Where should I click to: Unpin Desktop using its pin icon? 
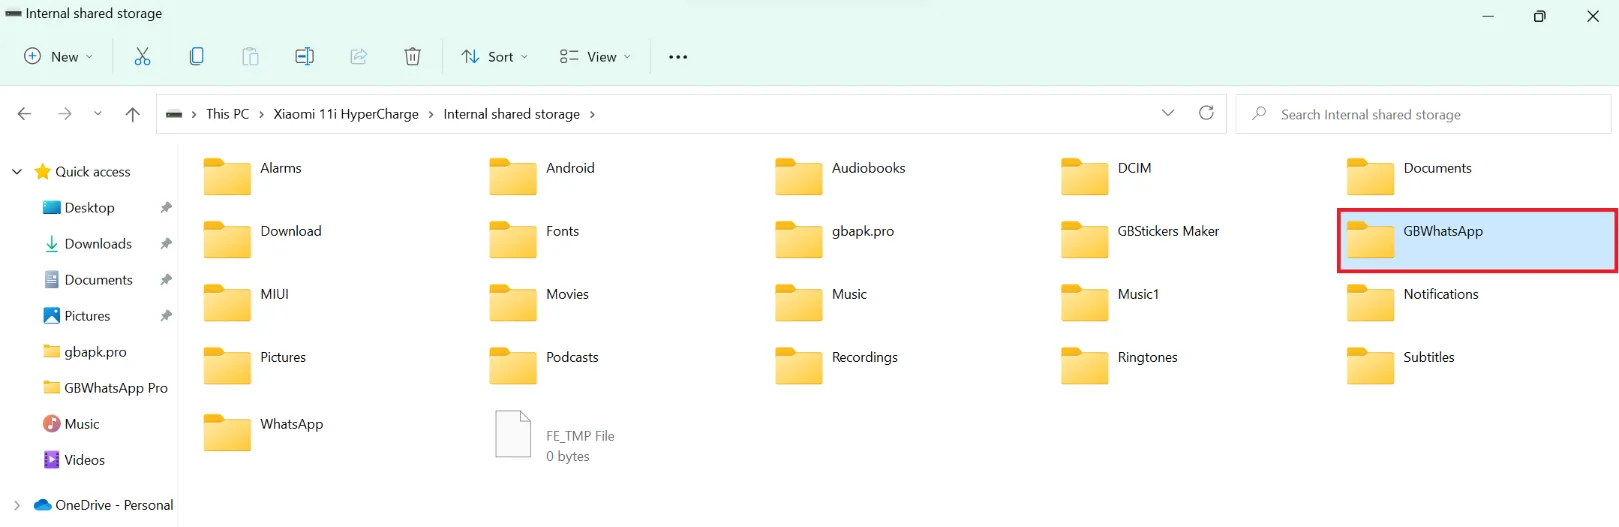click(x=166, y=208)
